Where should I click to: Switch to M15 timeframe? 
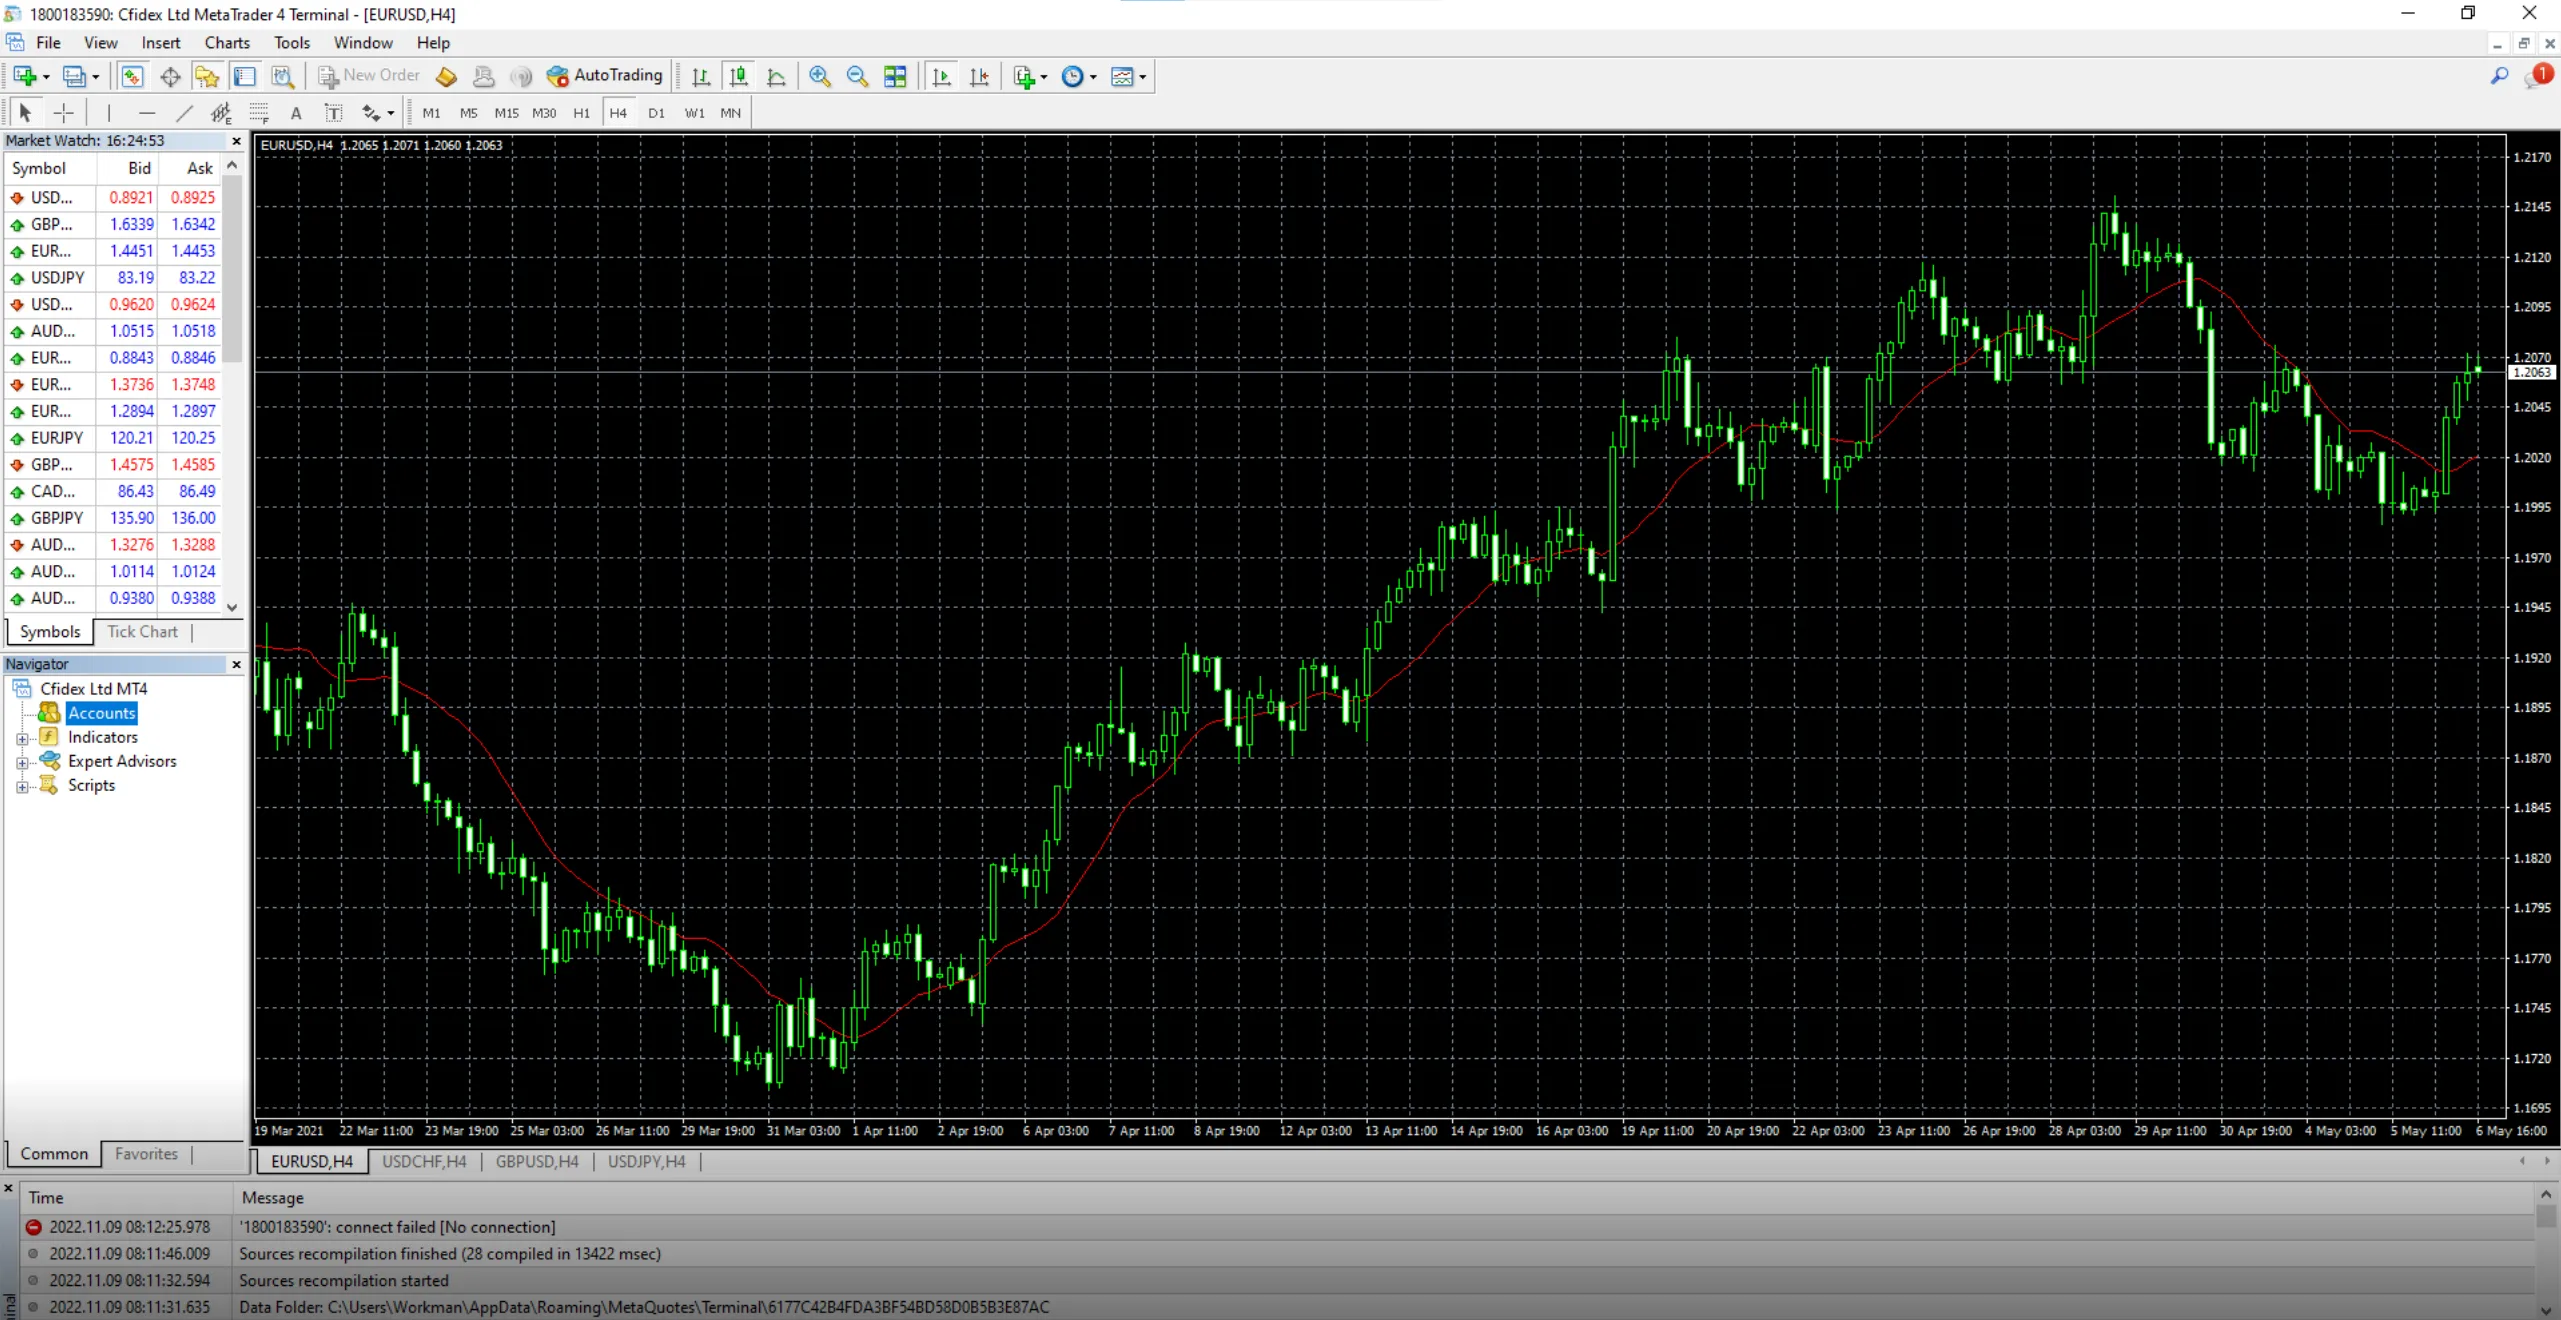coord(506,113)
